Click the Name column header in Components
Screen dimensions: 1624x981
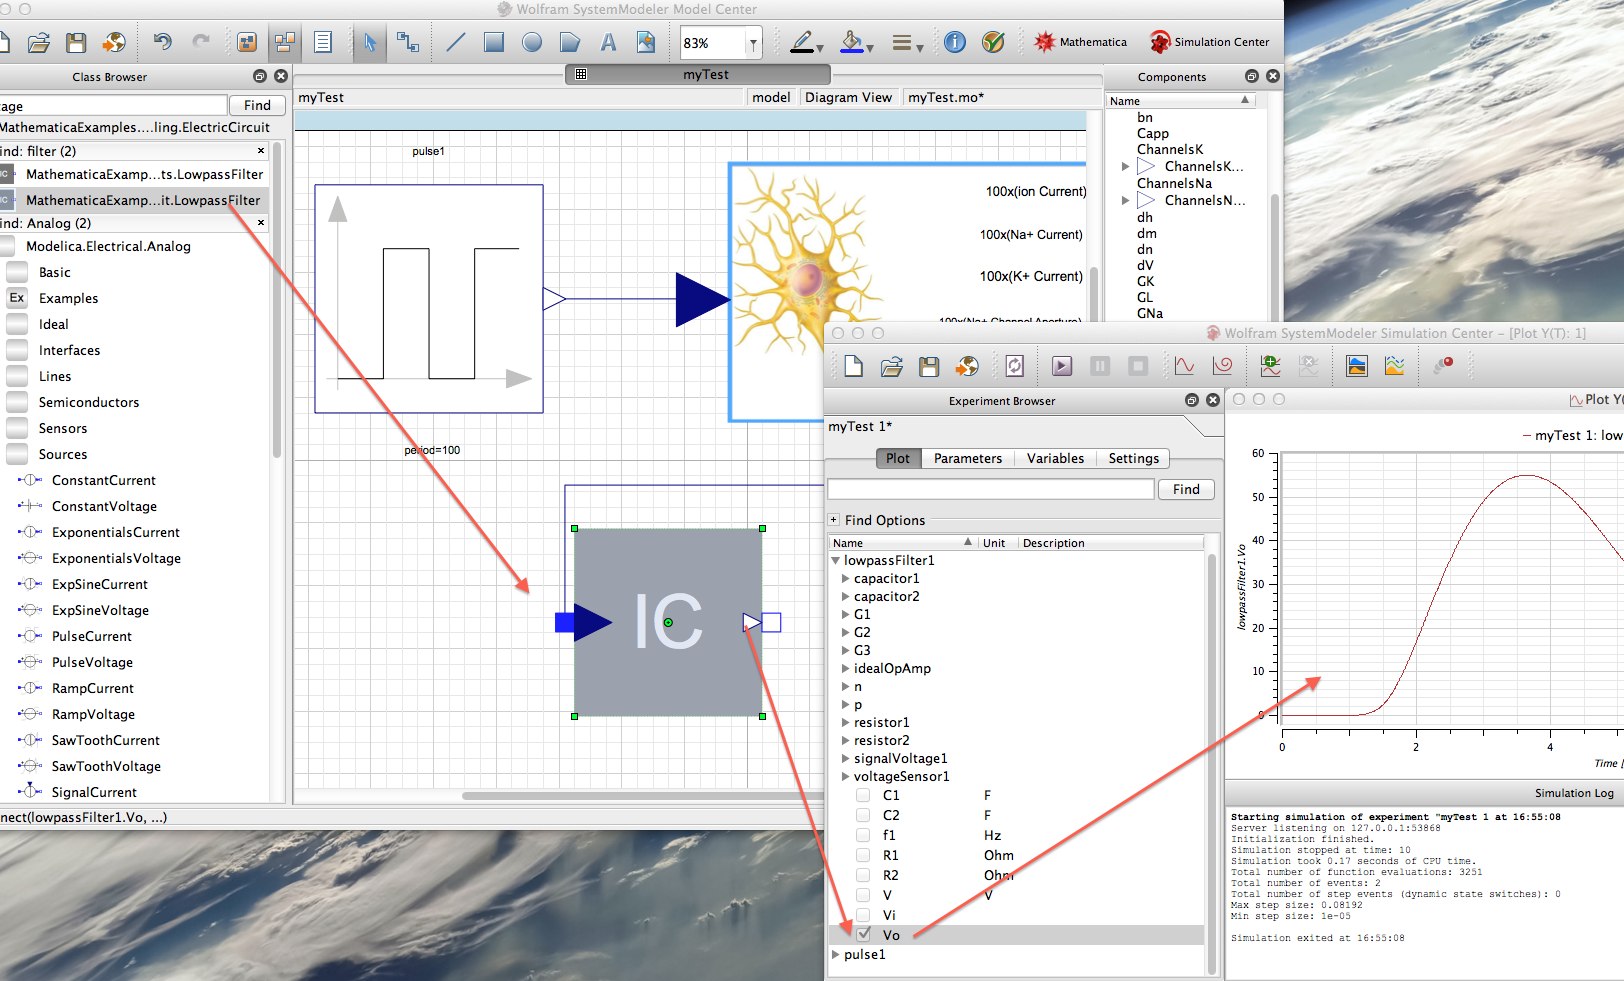[x=1180, y=101]
